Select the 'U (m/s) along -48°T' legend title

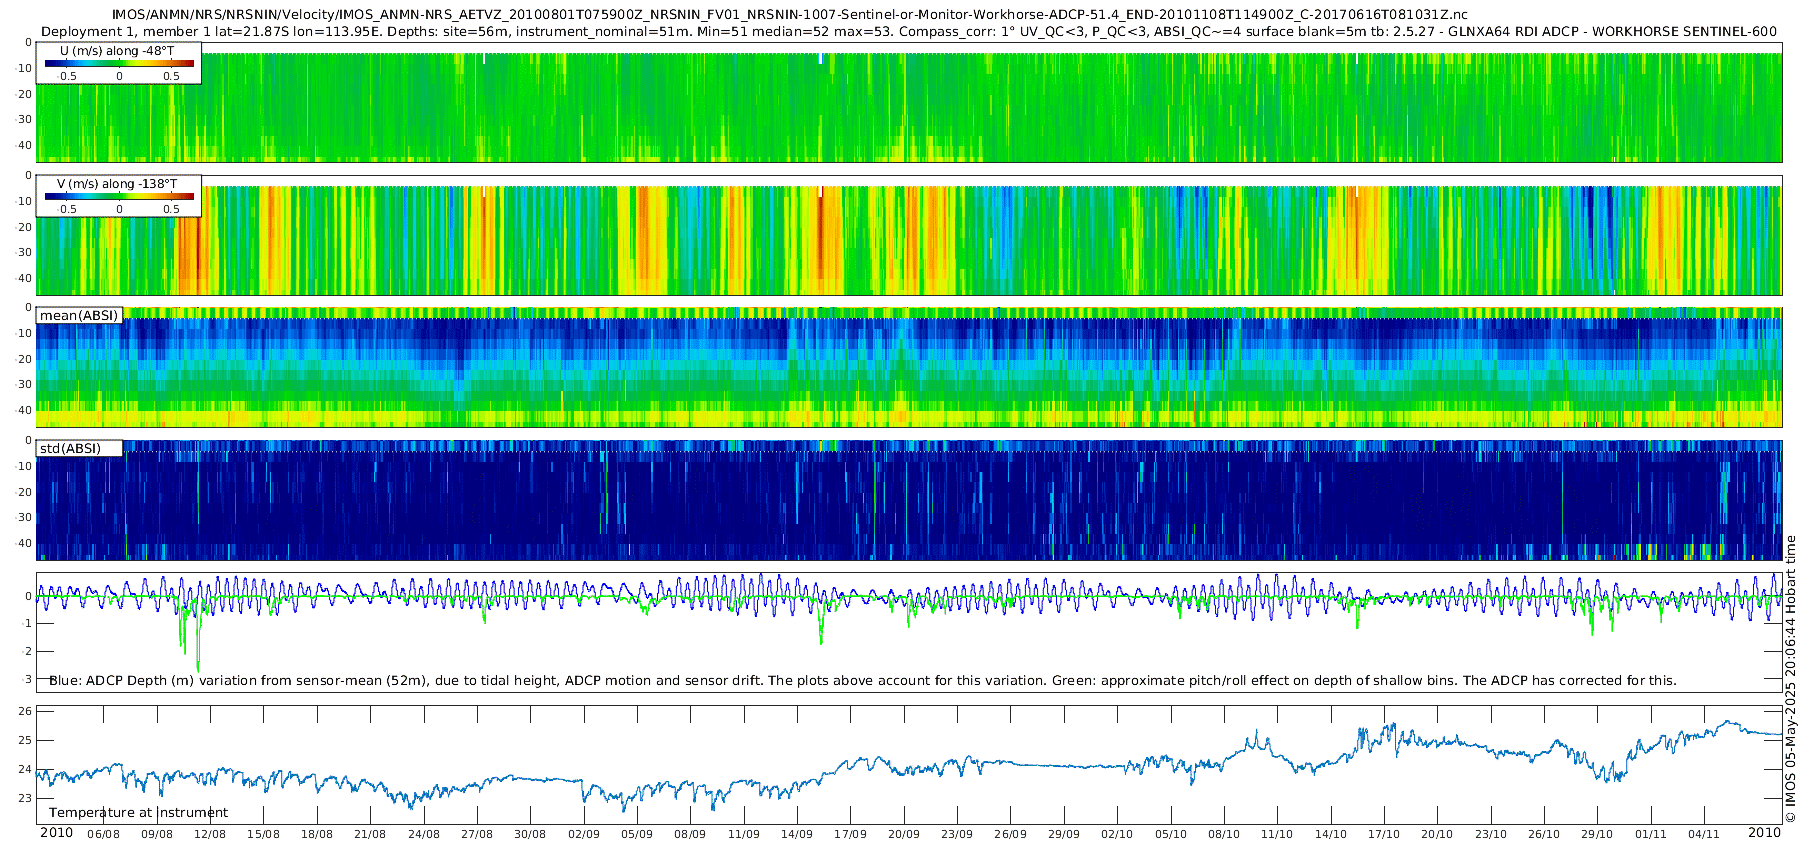(116, 51)
